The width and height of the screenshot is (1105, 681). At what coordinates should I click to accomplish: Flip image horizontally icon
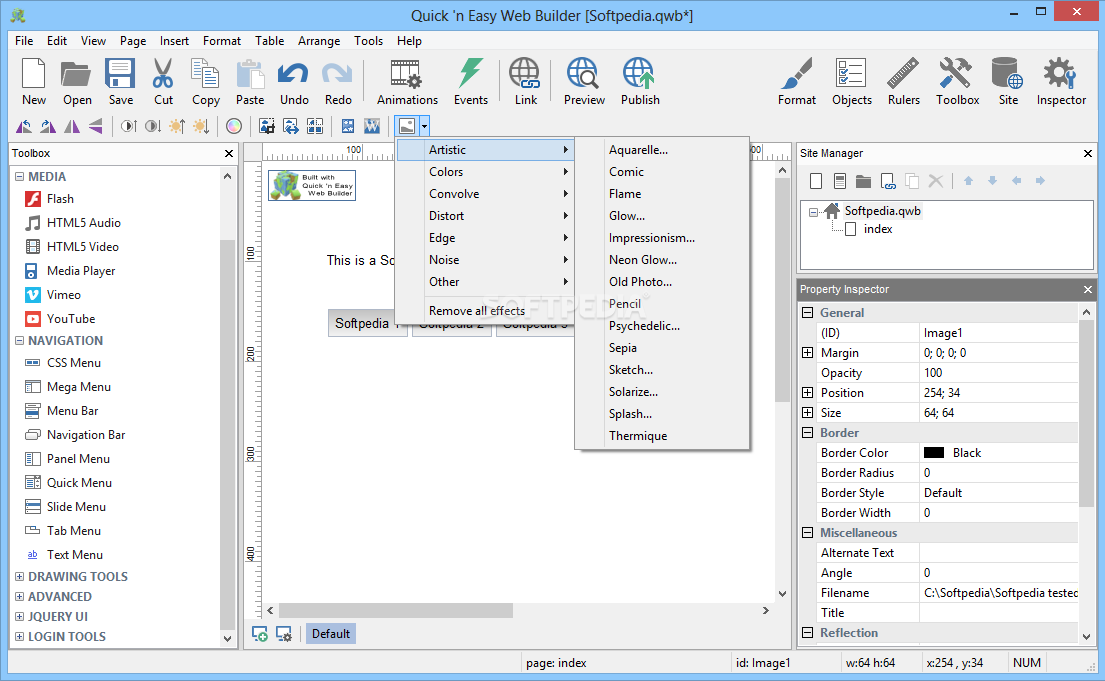click(72, 126)
